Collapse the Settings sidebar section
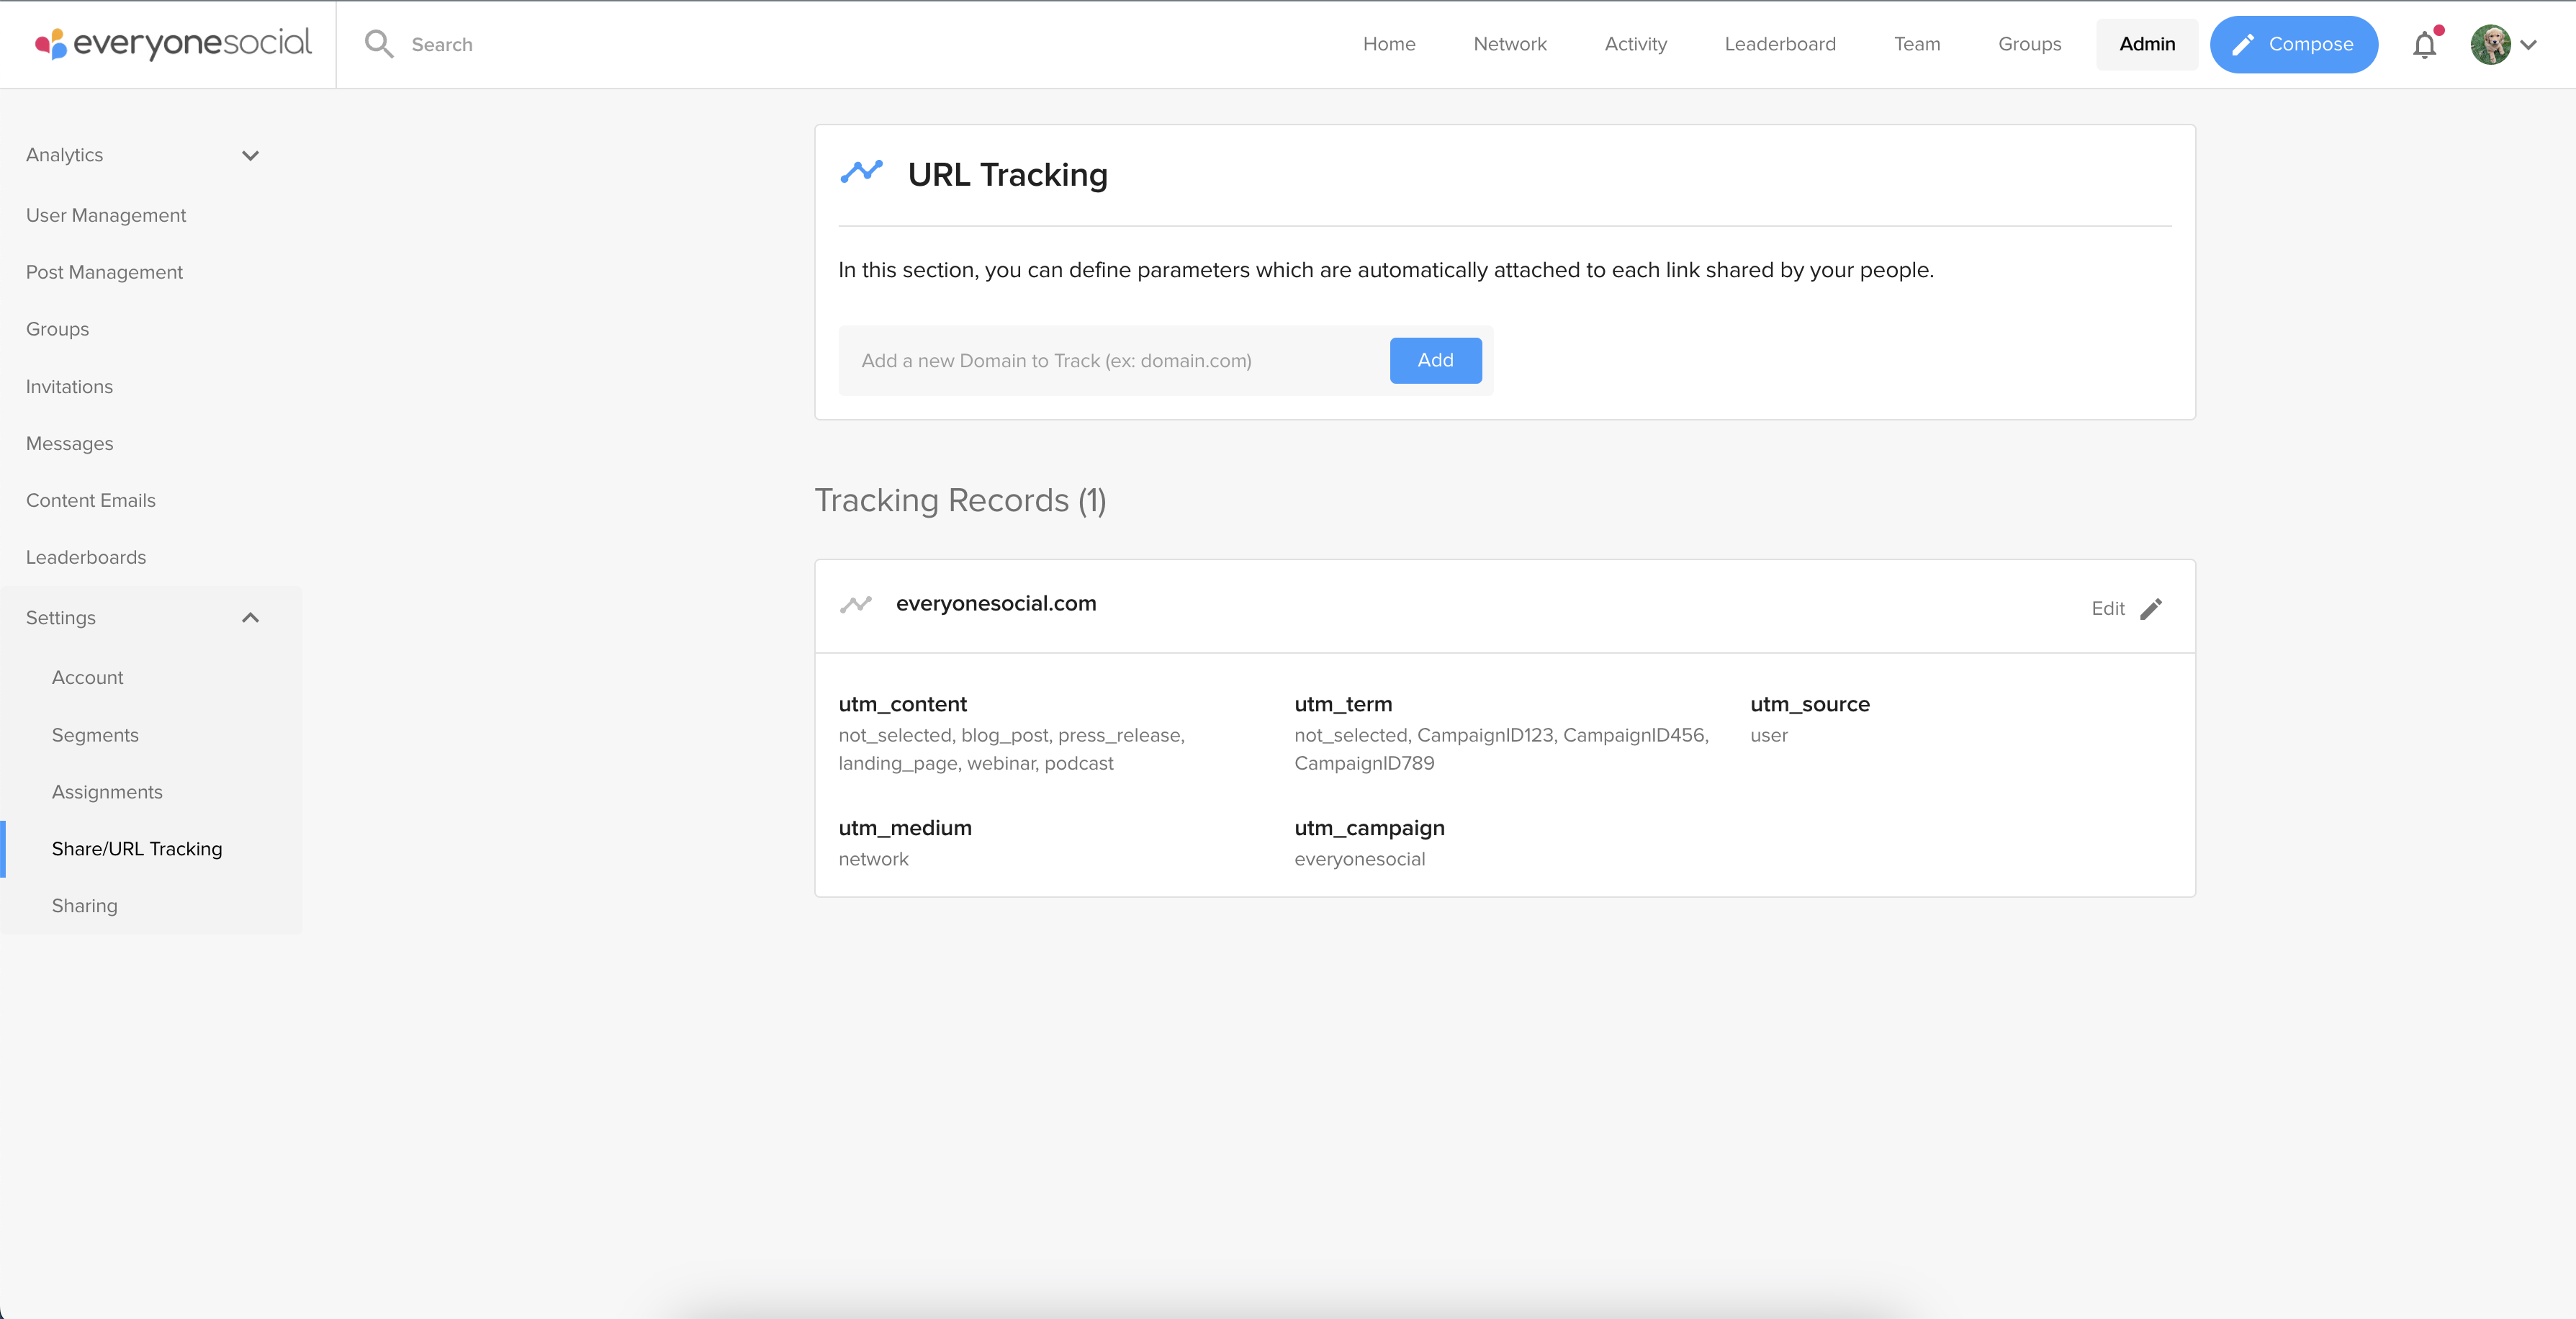This screenshot has height=1319, width=2576. click(250, 618)
